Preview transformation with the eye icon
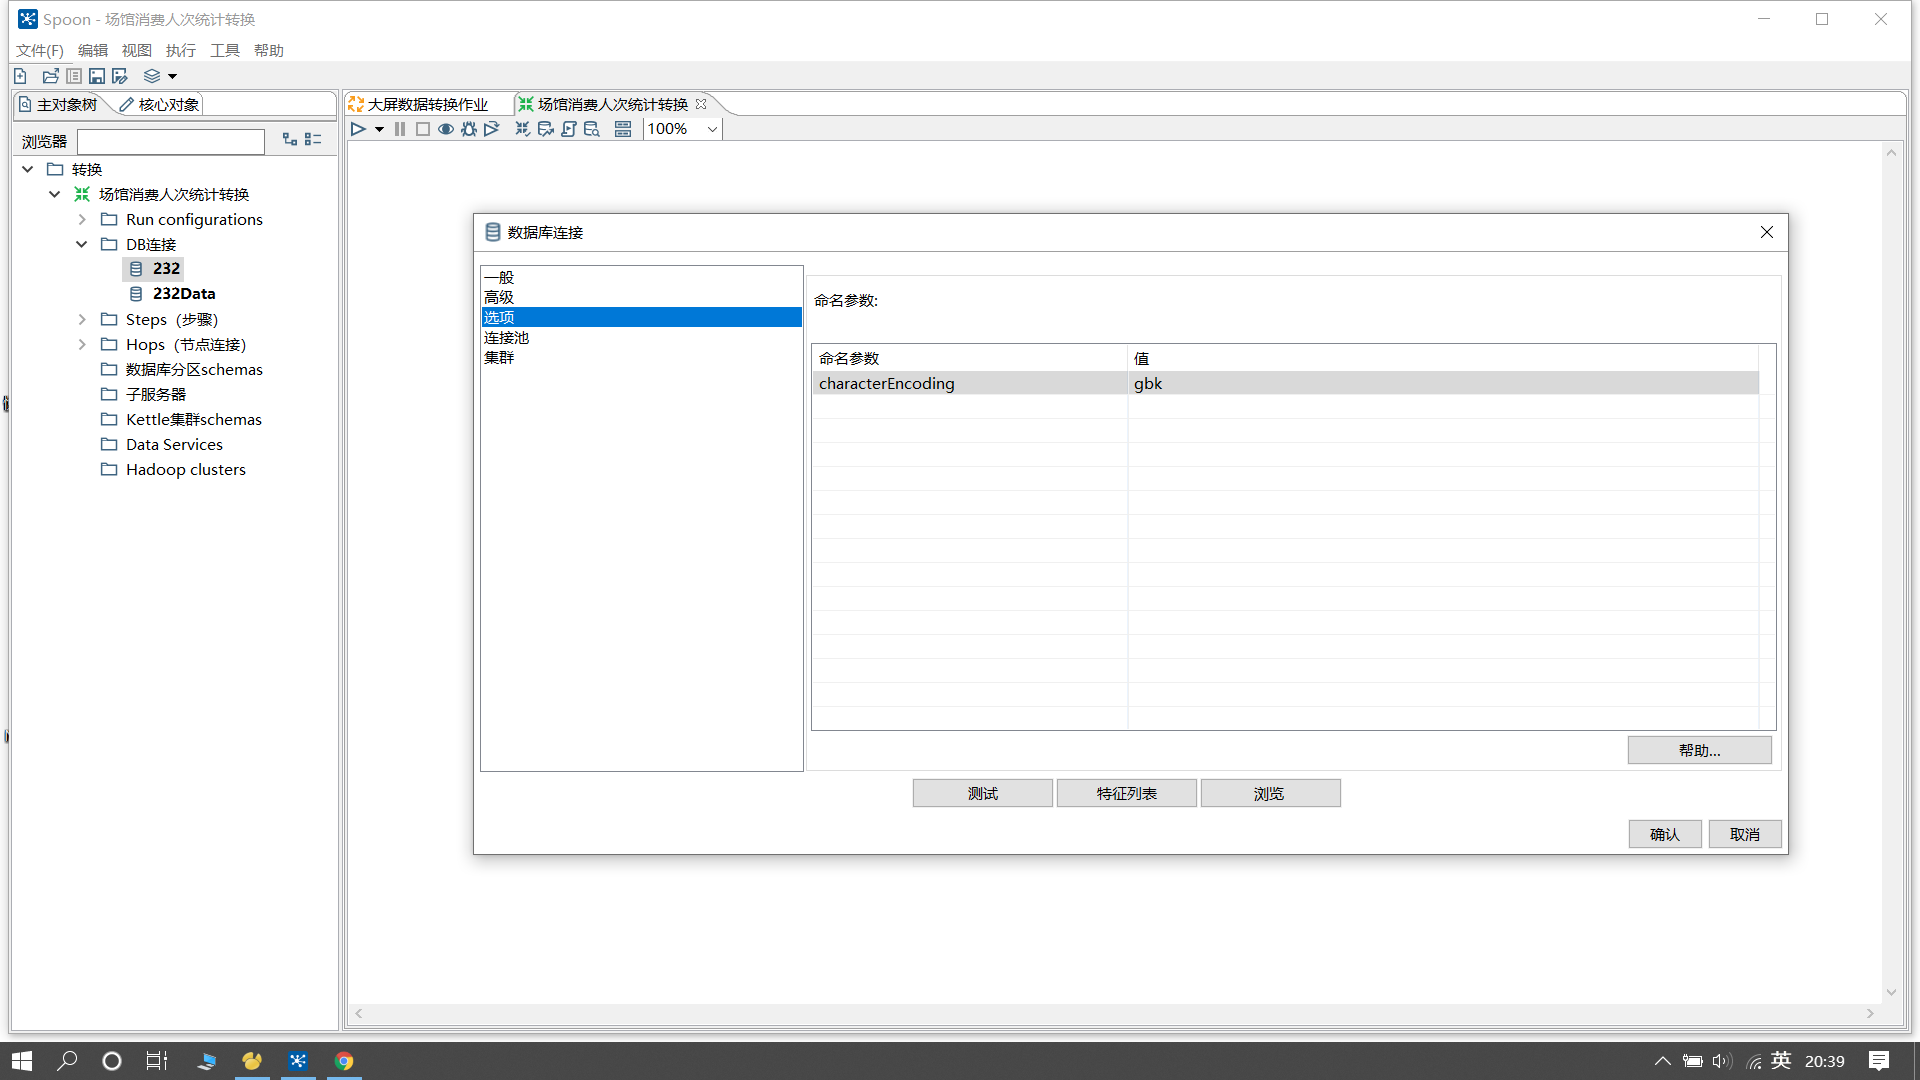The height and width of the screenshot is (1080, 1920). (446, 129)
